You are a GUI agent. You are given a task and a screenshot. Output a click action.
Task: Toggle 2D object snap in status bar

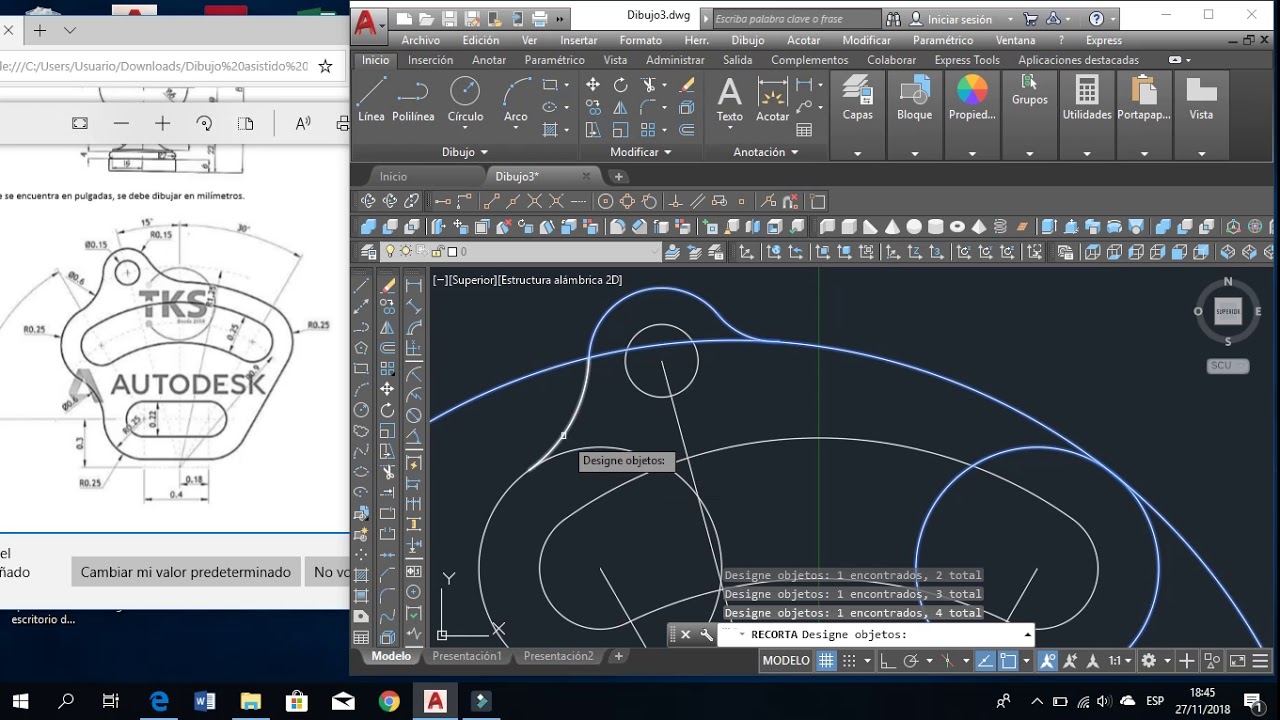pos(1008,661)
